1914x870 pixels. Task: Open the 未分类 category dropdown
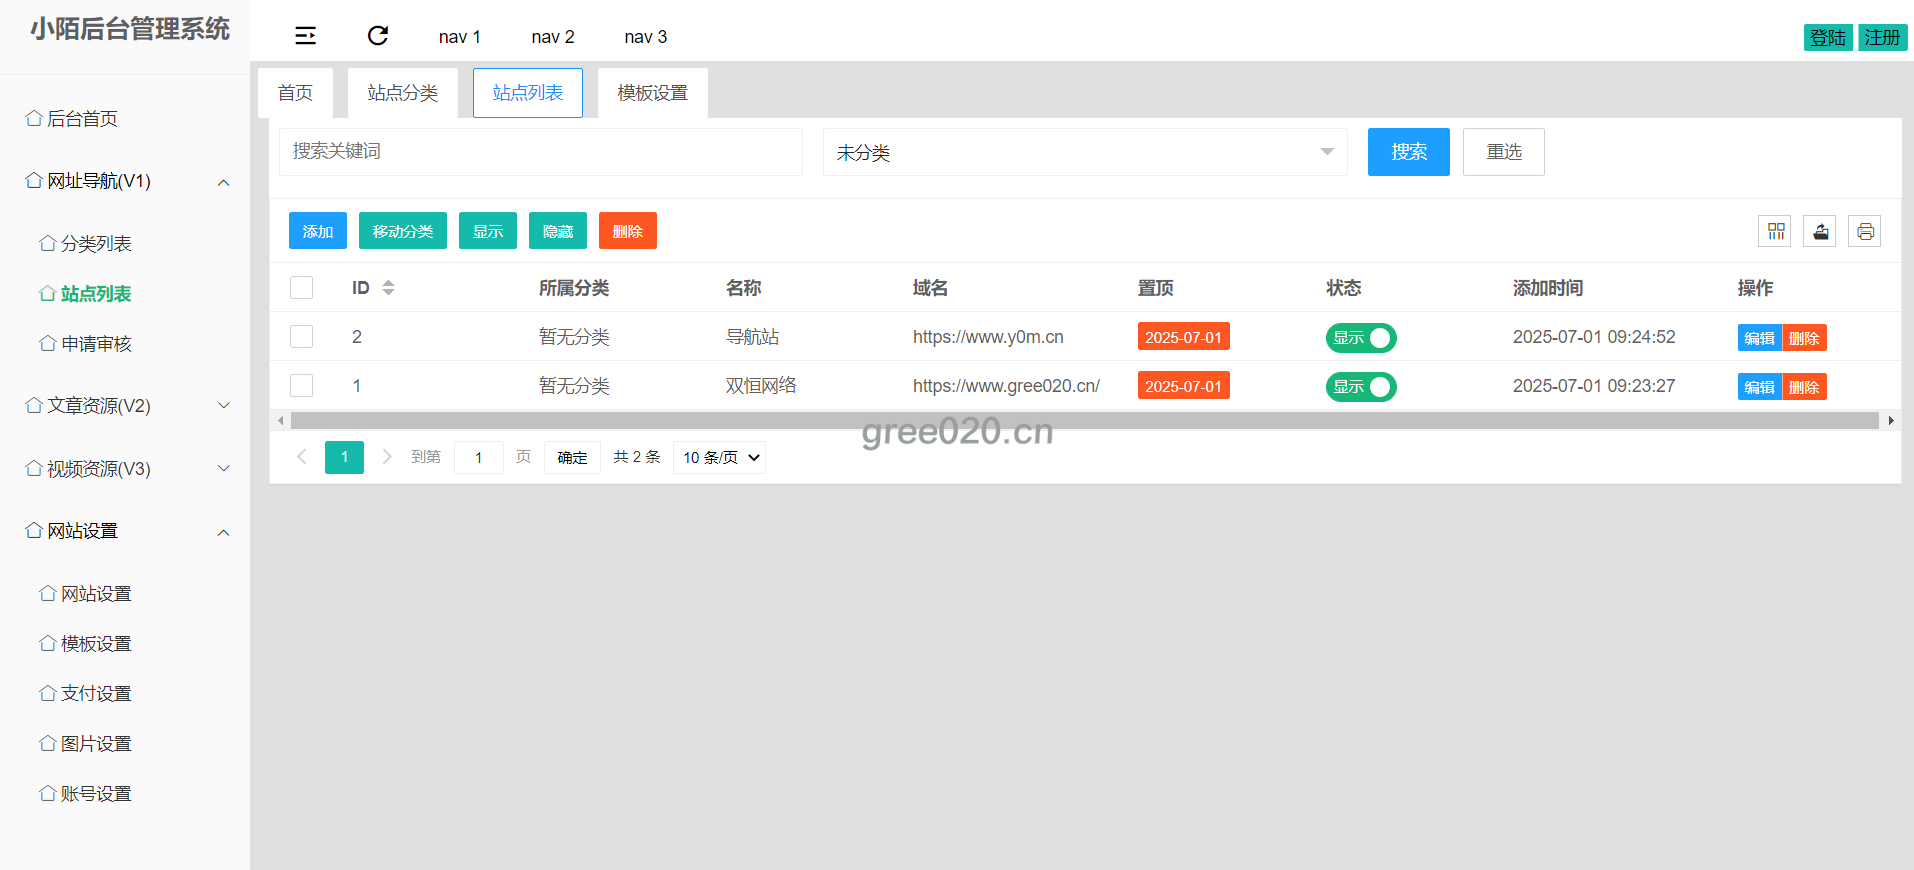click(x=1084, y=152)
